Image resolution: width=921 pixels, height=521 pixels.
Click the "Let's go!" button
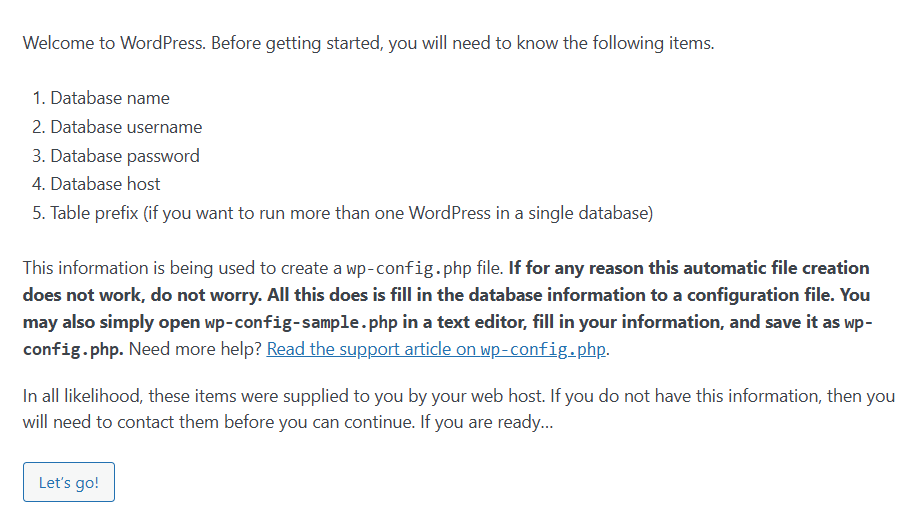[69, 482]
